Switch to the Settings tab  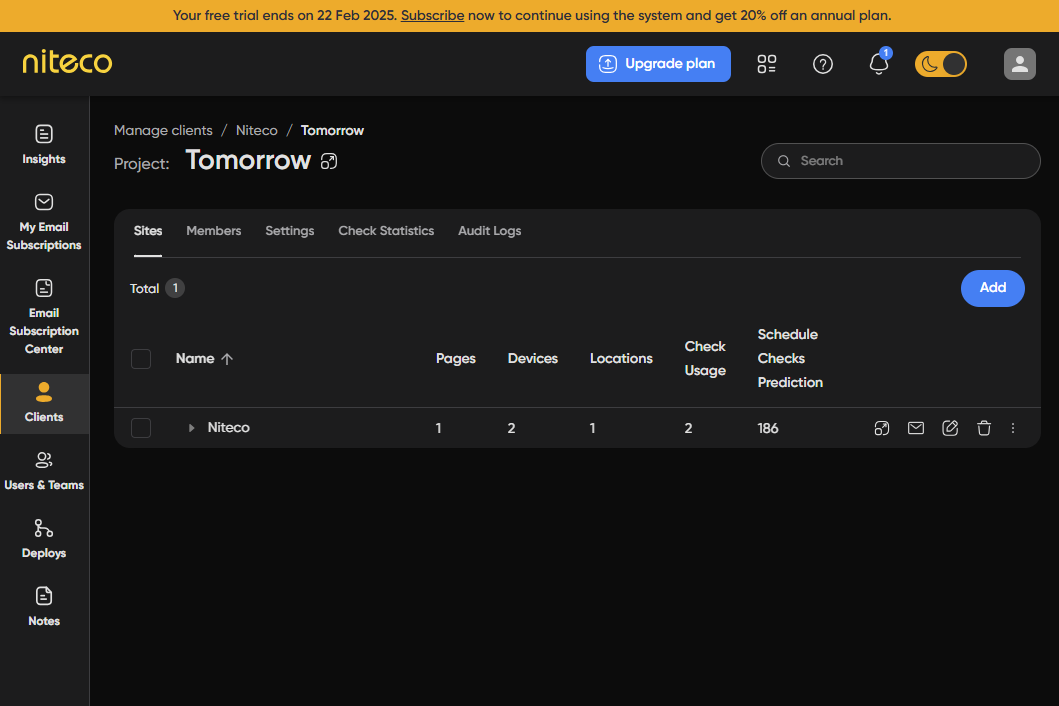(290, 231)
